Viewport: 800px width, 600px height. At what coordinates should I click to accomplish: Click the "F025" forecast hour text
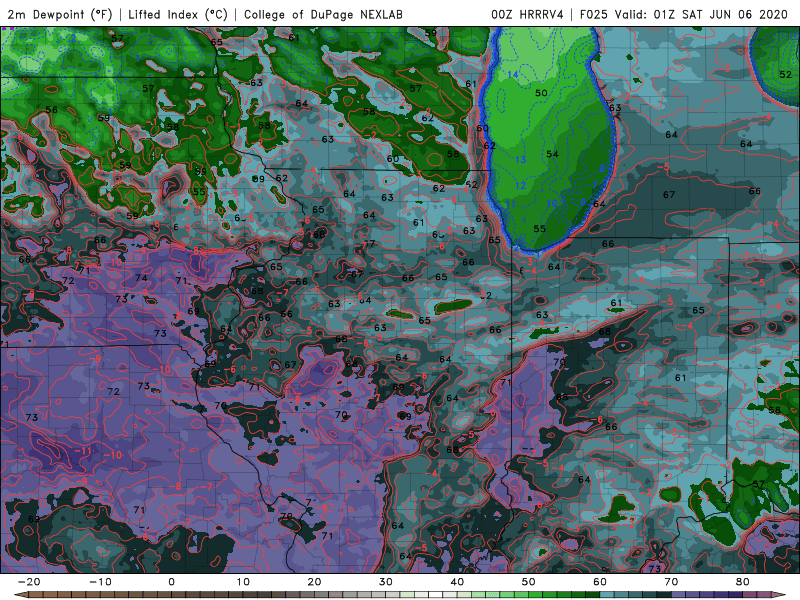coord(594,14)
